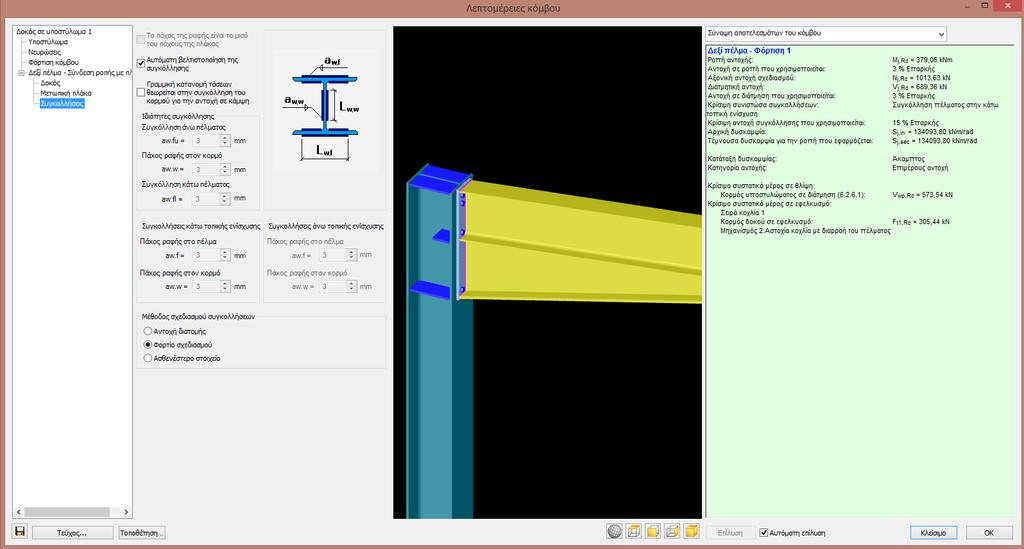The image size is (1024, 549).
Task: Close the Λεπτομέρειες κόμβου window
Action: [x=1008, y=5]
